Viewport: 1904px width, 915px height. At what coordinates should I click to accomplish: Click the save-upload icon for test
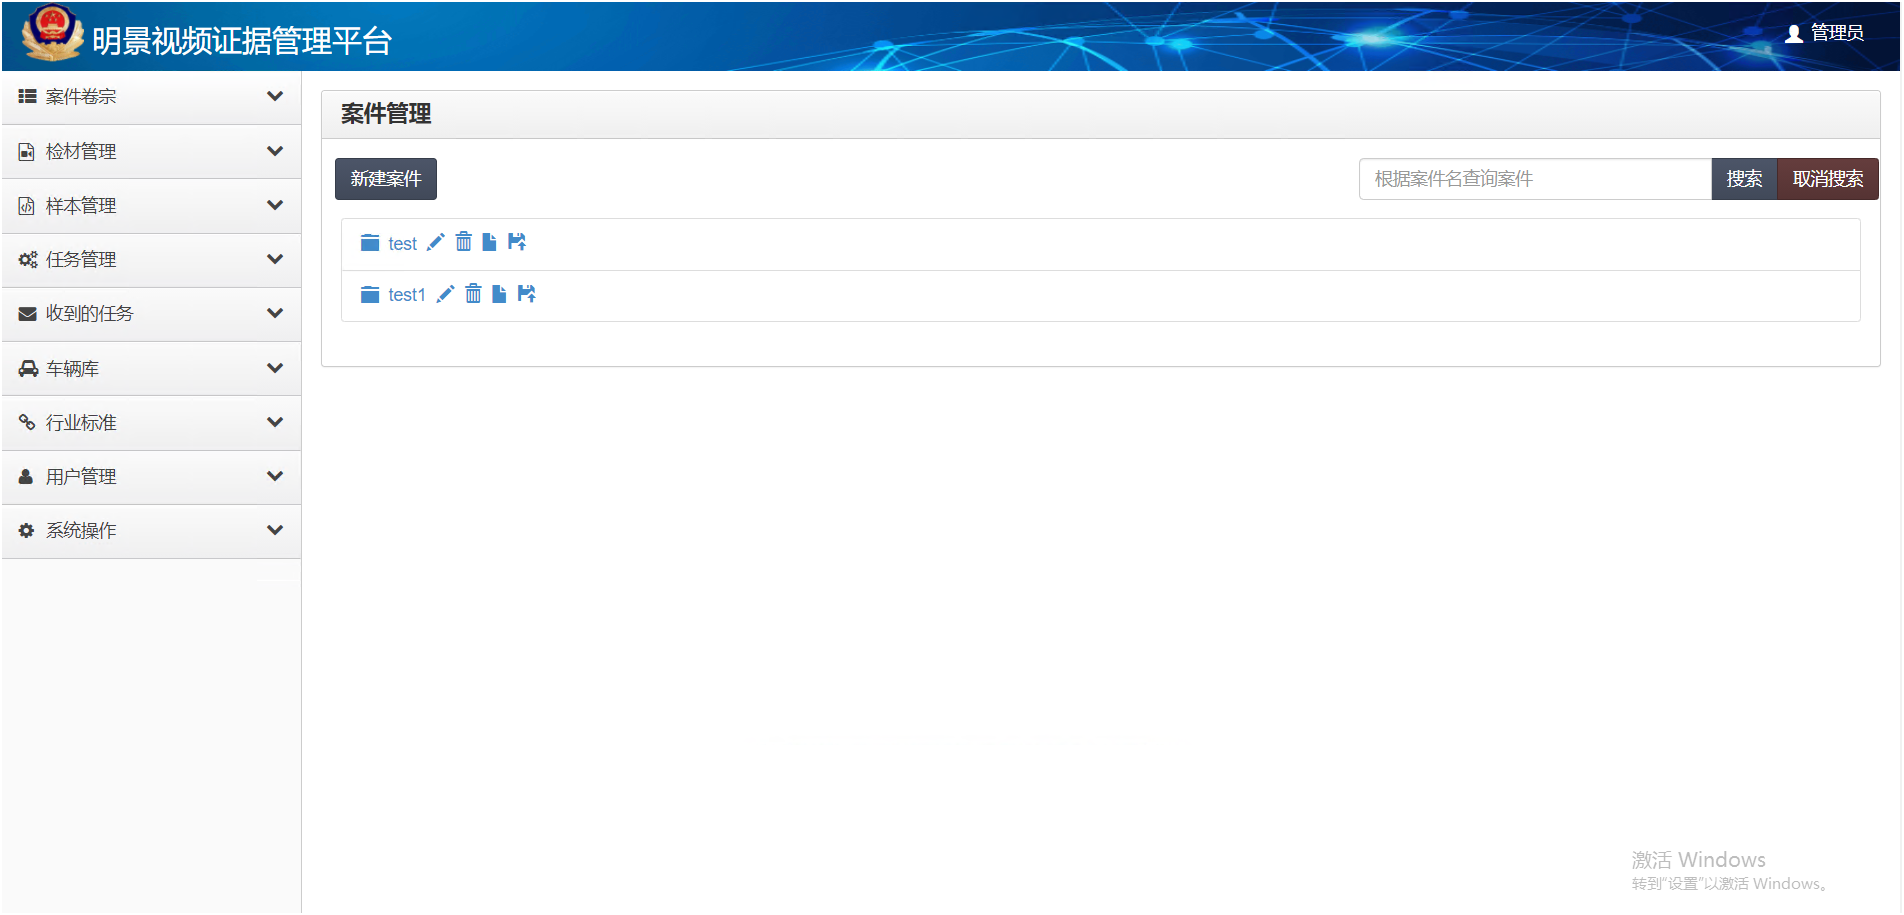coord(517,242)
